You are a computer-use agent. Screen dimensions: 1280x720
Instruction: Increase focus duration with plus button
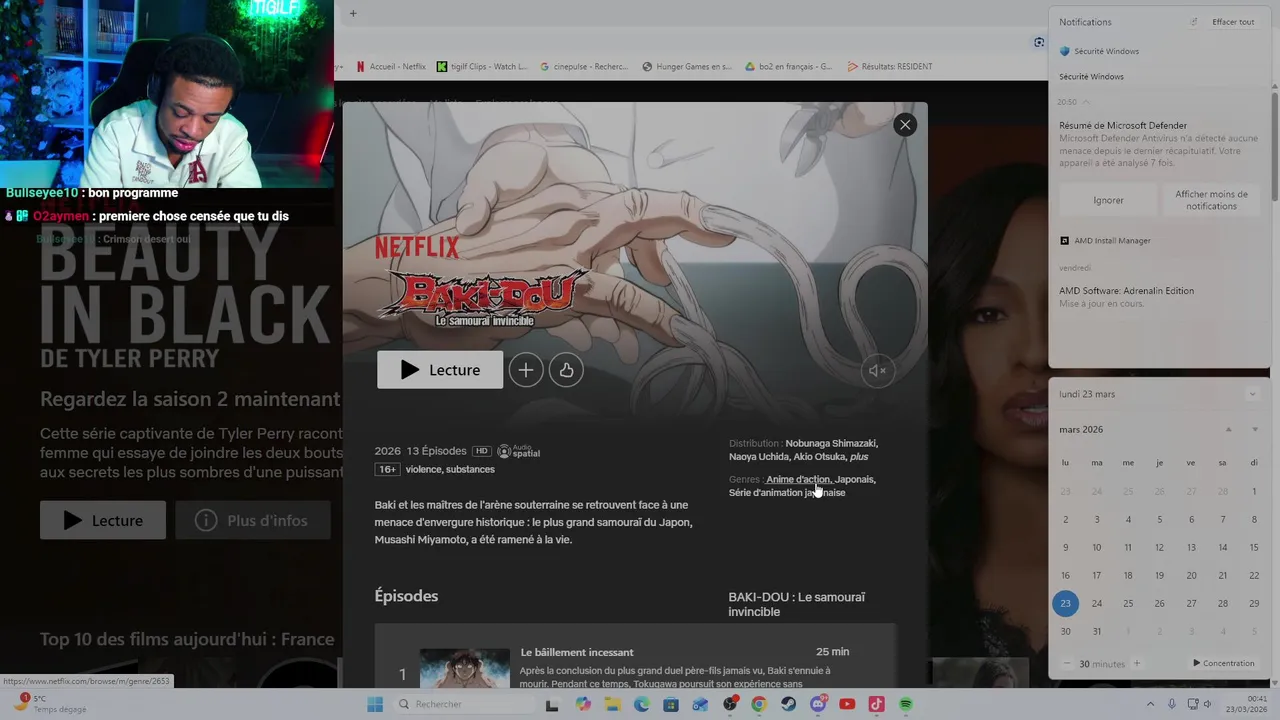point(1137,663)
